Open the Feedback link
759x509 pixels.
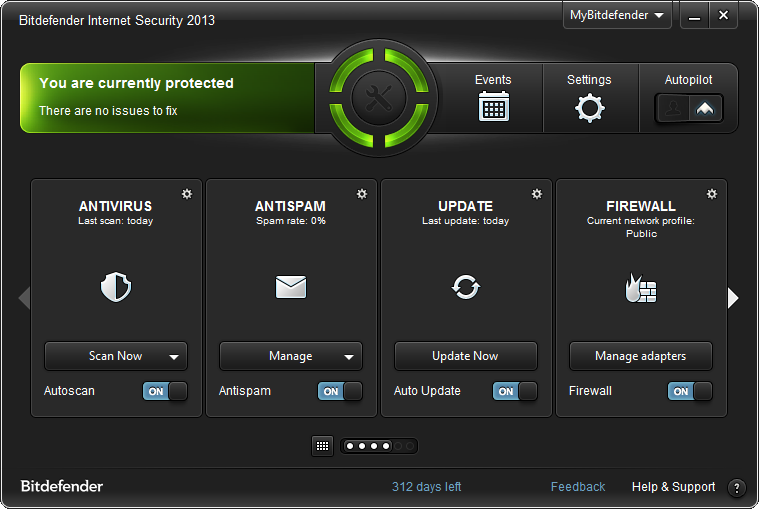click(578, 487)
